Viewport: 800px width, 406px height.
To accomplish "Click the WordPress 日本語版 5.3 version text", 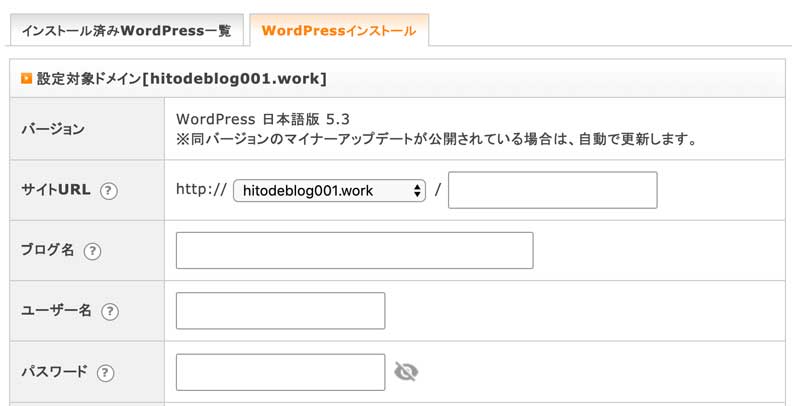I will (263, 119).
